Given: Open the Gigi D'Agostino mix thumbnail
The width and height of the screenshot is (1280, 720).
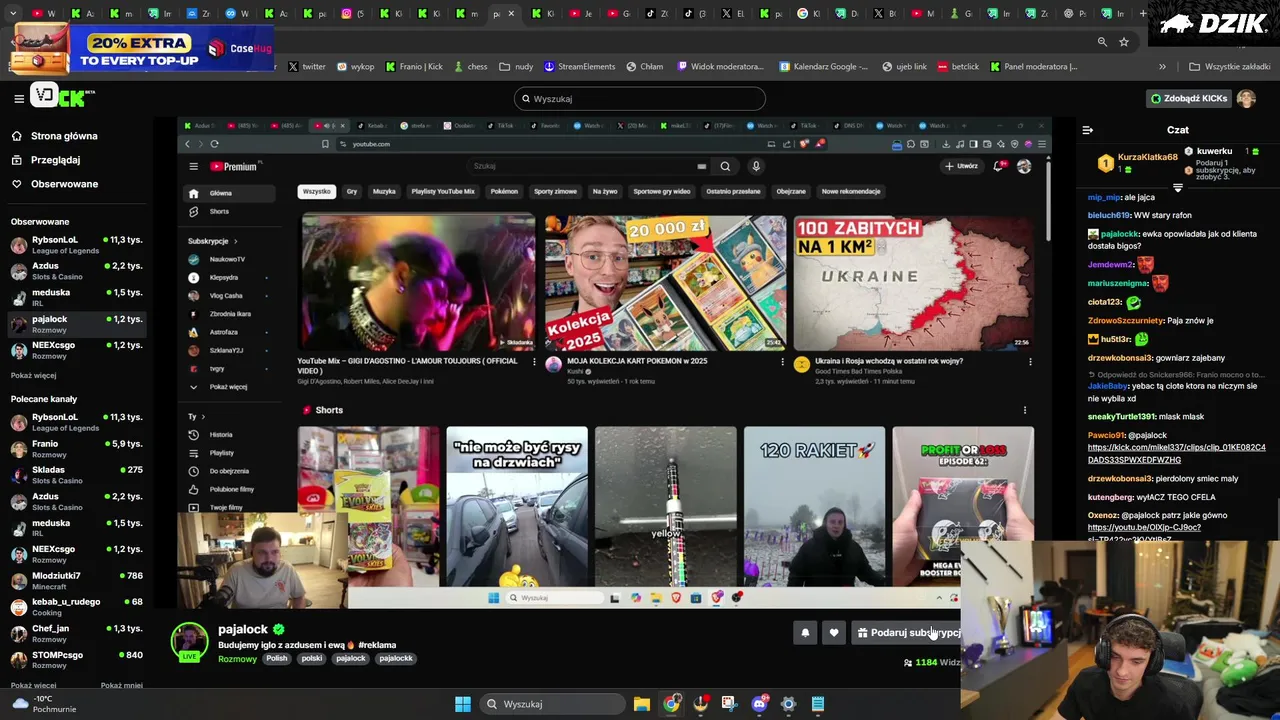Looking at the screenshot, I should 418,282.
